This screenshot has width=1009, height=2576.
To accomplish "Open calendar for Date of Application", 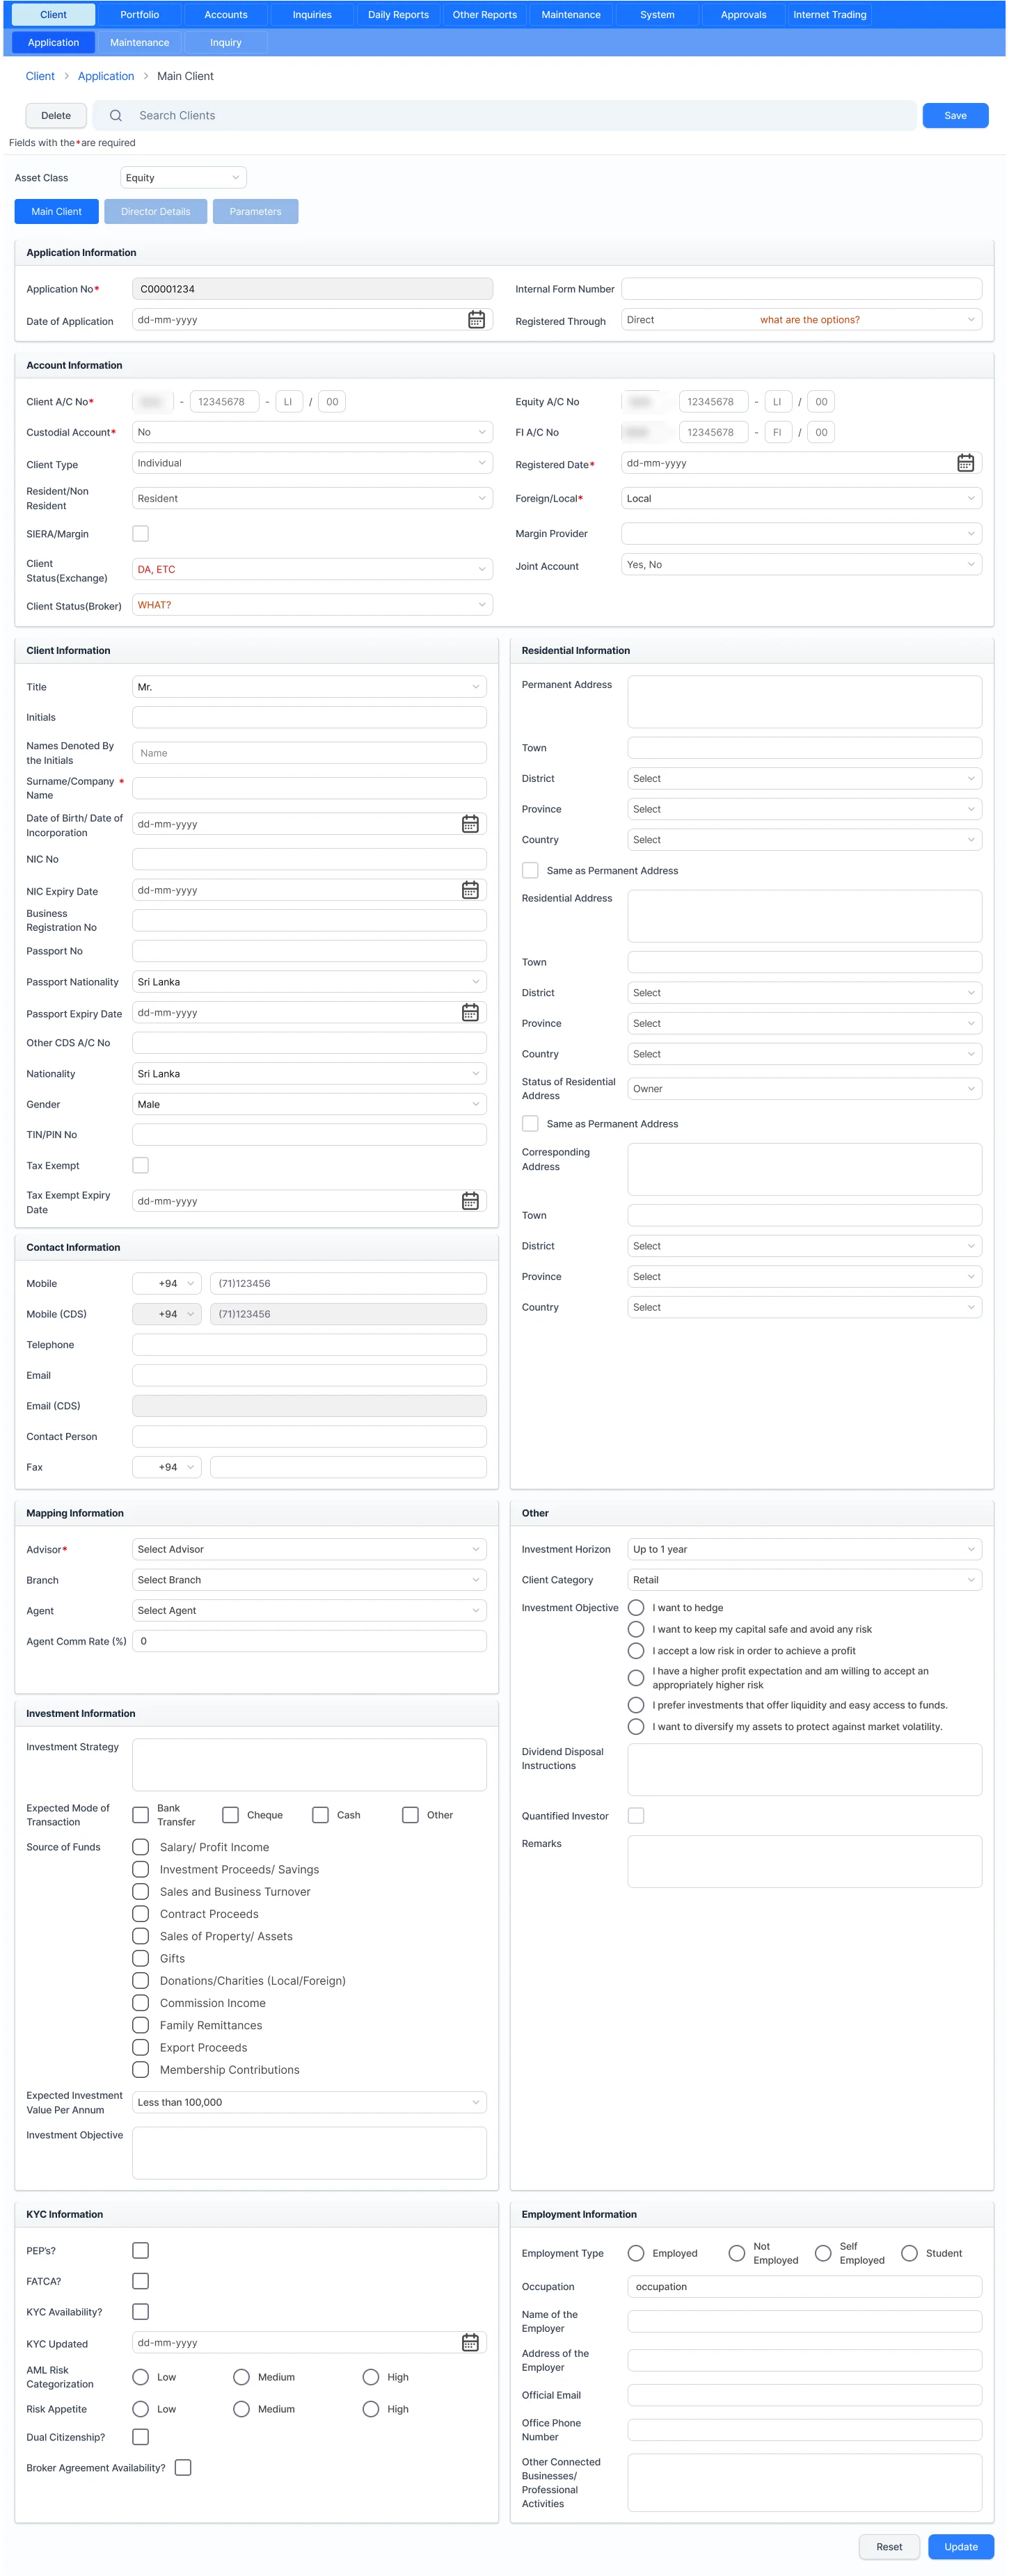I will point(476,320).
